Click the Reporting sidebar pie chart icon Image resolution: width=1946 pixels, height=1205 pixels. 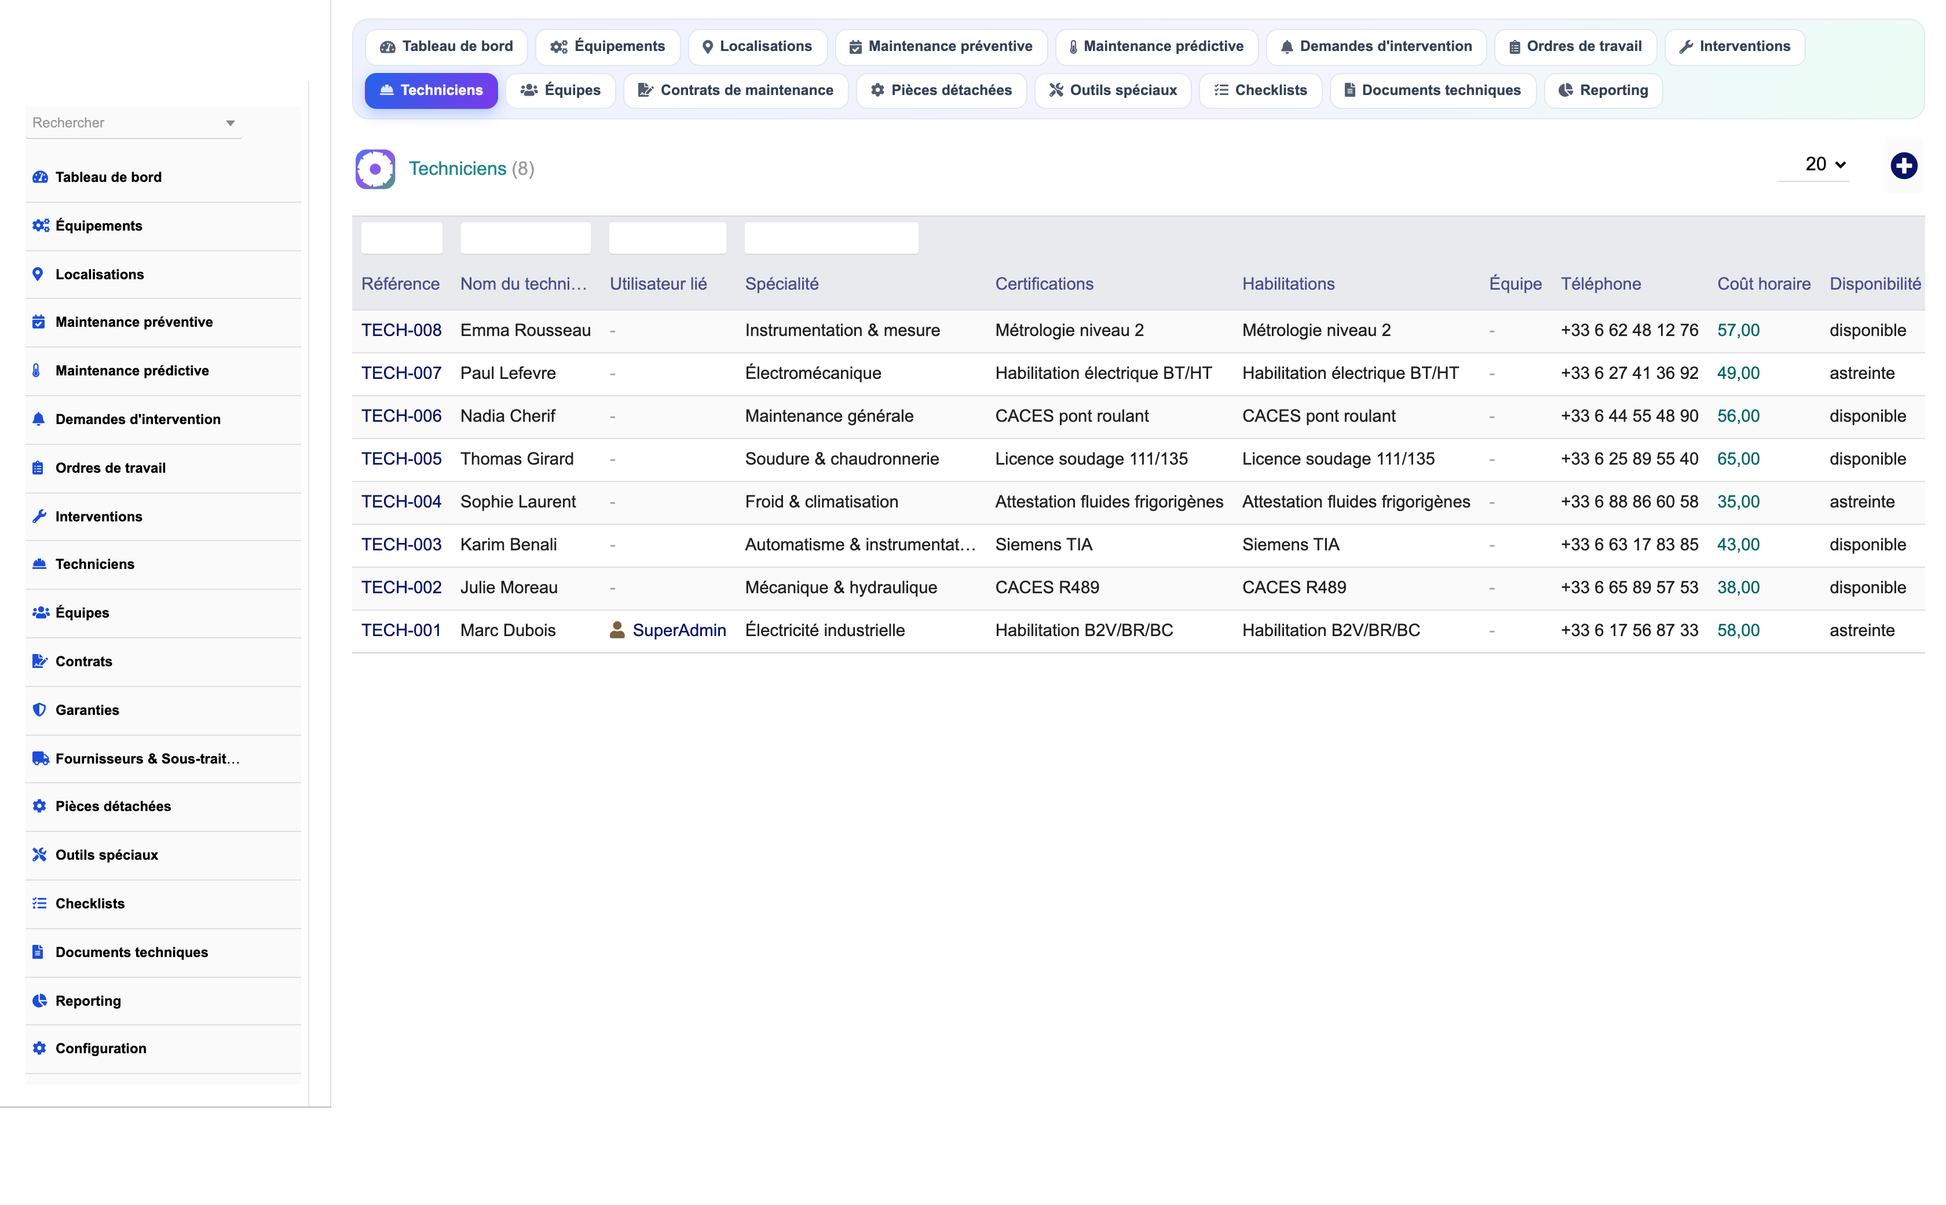[x=39, y=1001]
